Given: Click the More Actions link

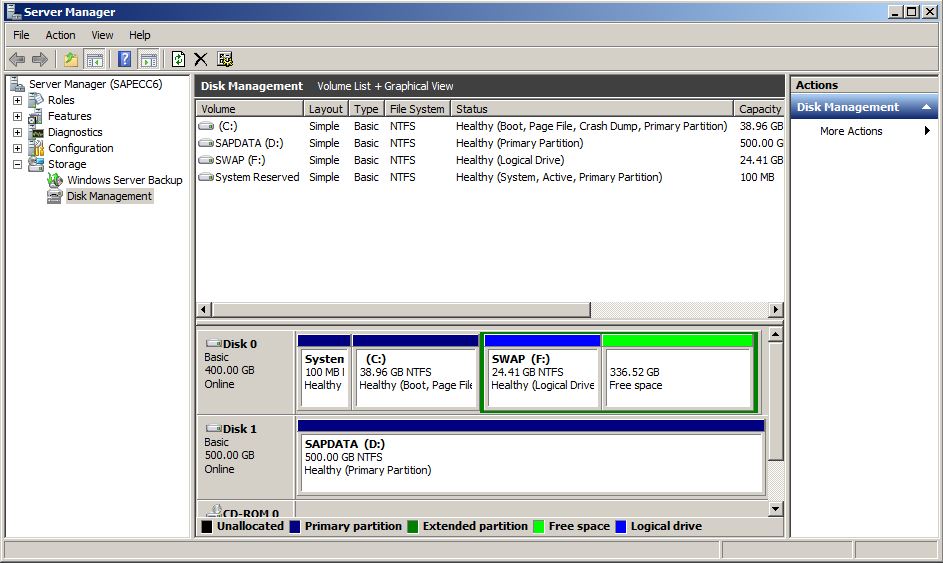Looking at the screenshot, I should (x=851, y=131).
